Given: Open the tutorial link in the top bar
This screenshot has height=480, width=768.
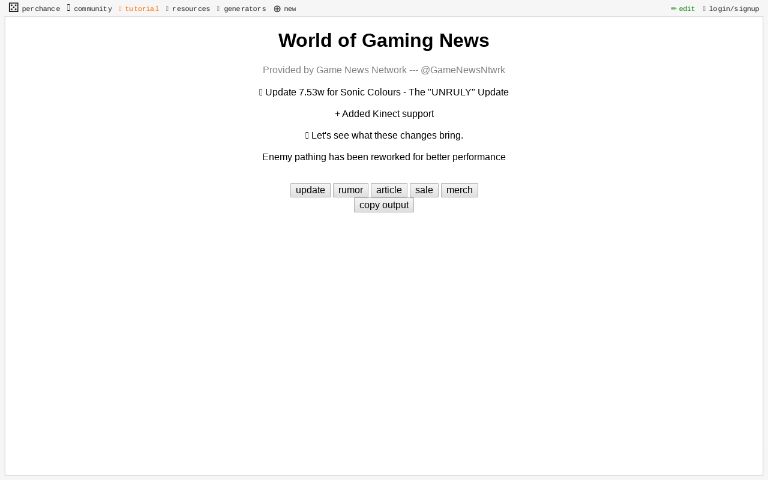Looking at the screenshot, I should click(x=139, y=8).
